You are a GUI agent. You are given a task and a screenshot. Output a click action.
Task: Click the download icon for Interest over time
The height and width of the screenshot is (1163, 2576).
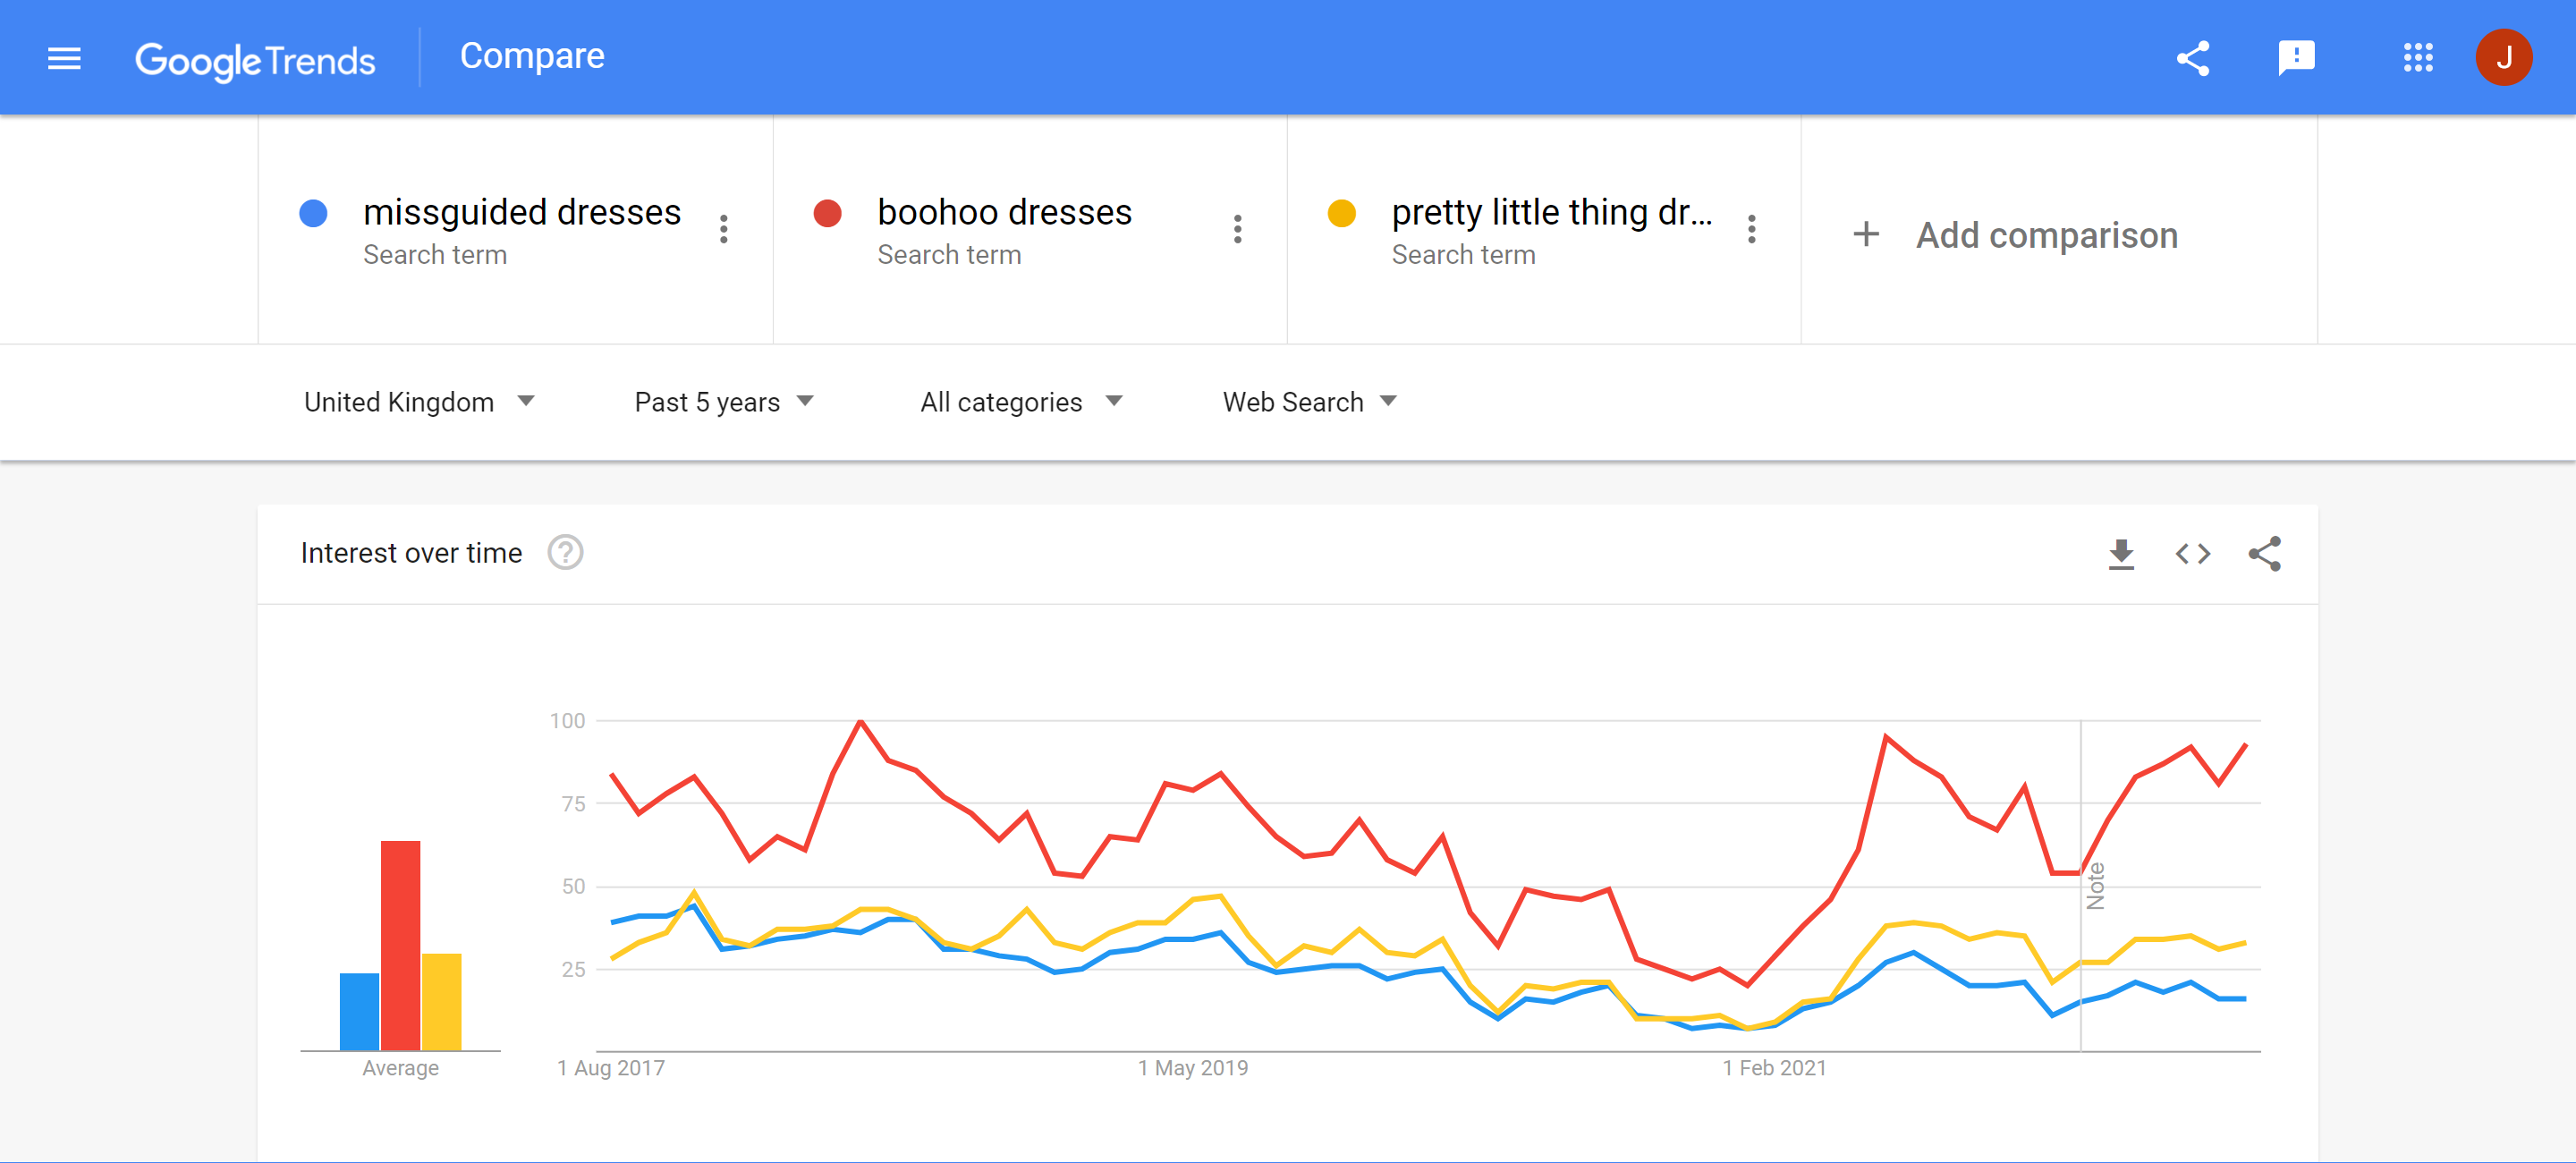(2121, 554)
